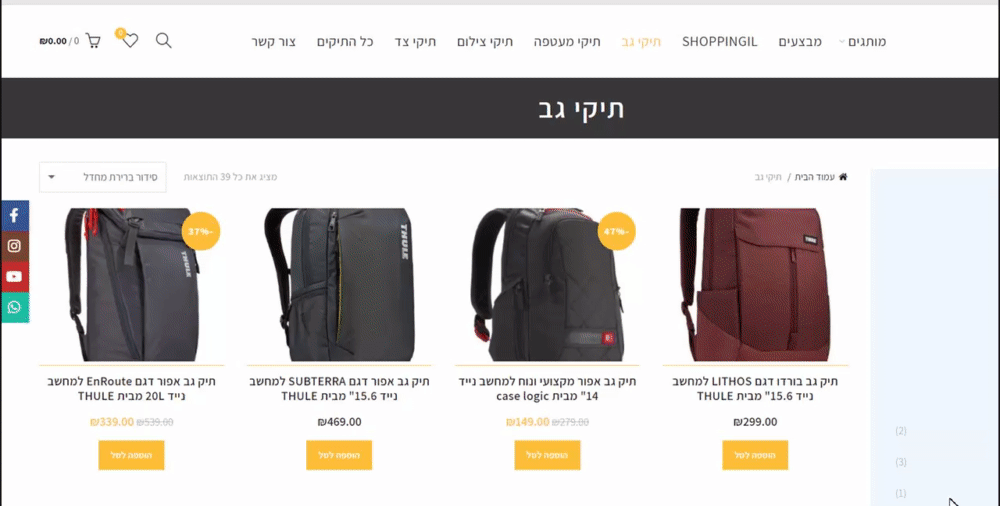Open the search magnifier icon
This screenshot has width=1000, height=506.
coord(163,41)
